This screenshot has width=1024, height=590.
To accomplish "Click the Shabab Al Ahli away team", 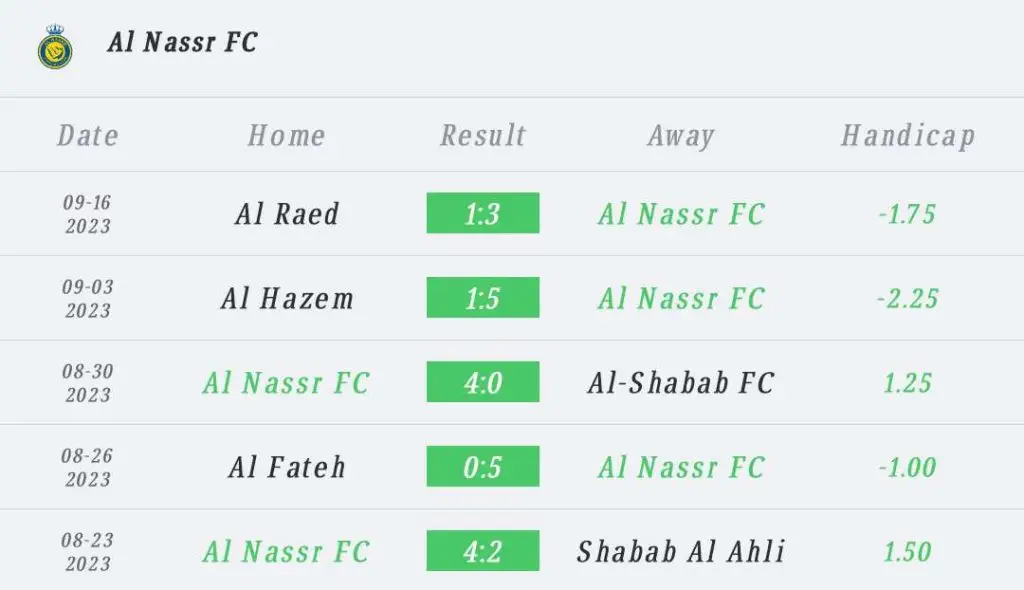I will click(681, 551).
